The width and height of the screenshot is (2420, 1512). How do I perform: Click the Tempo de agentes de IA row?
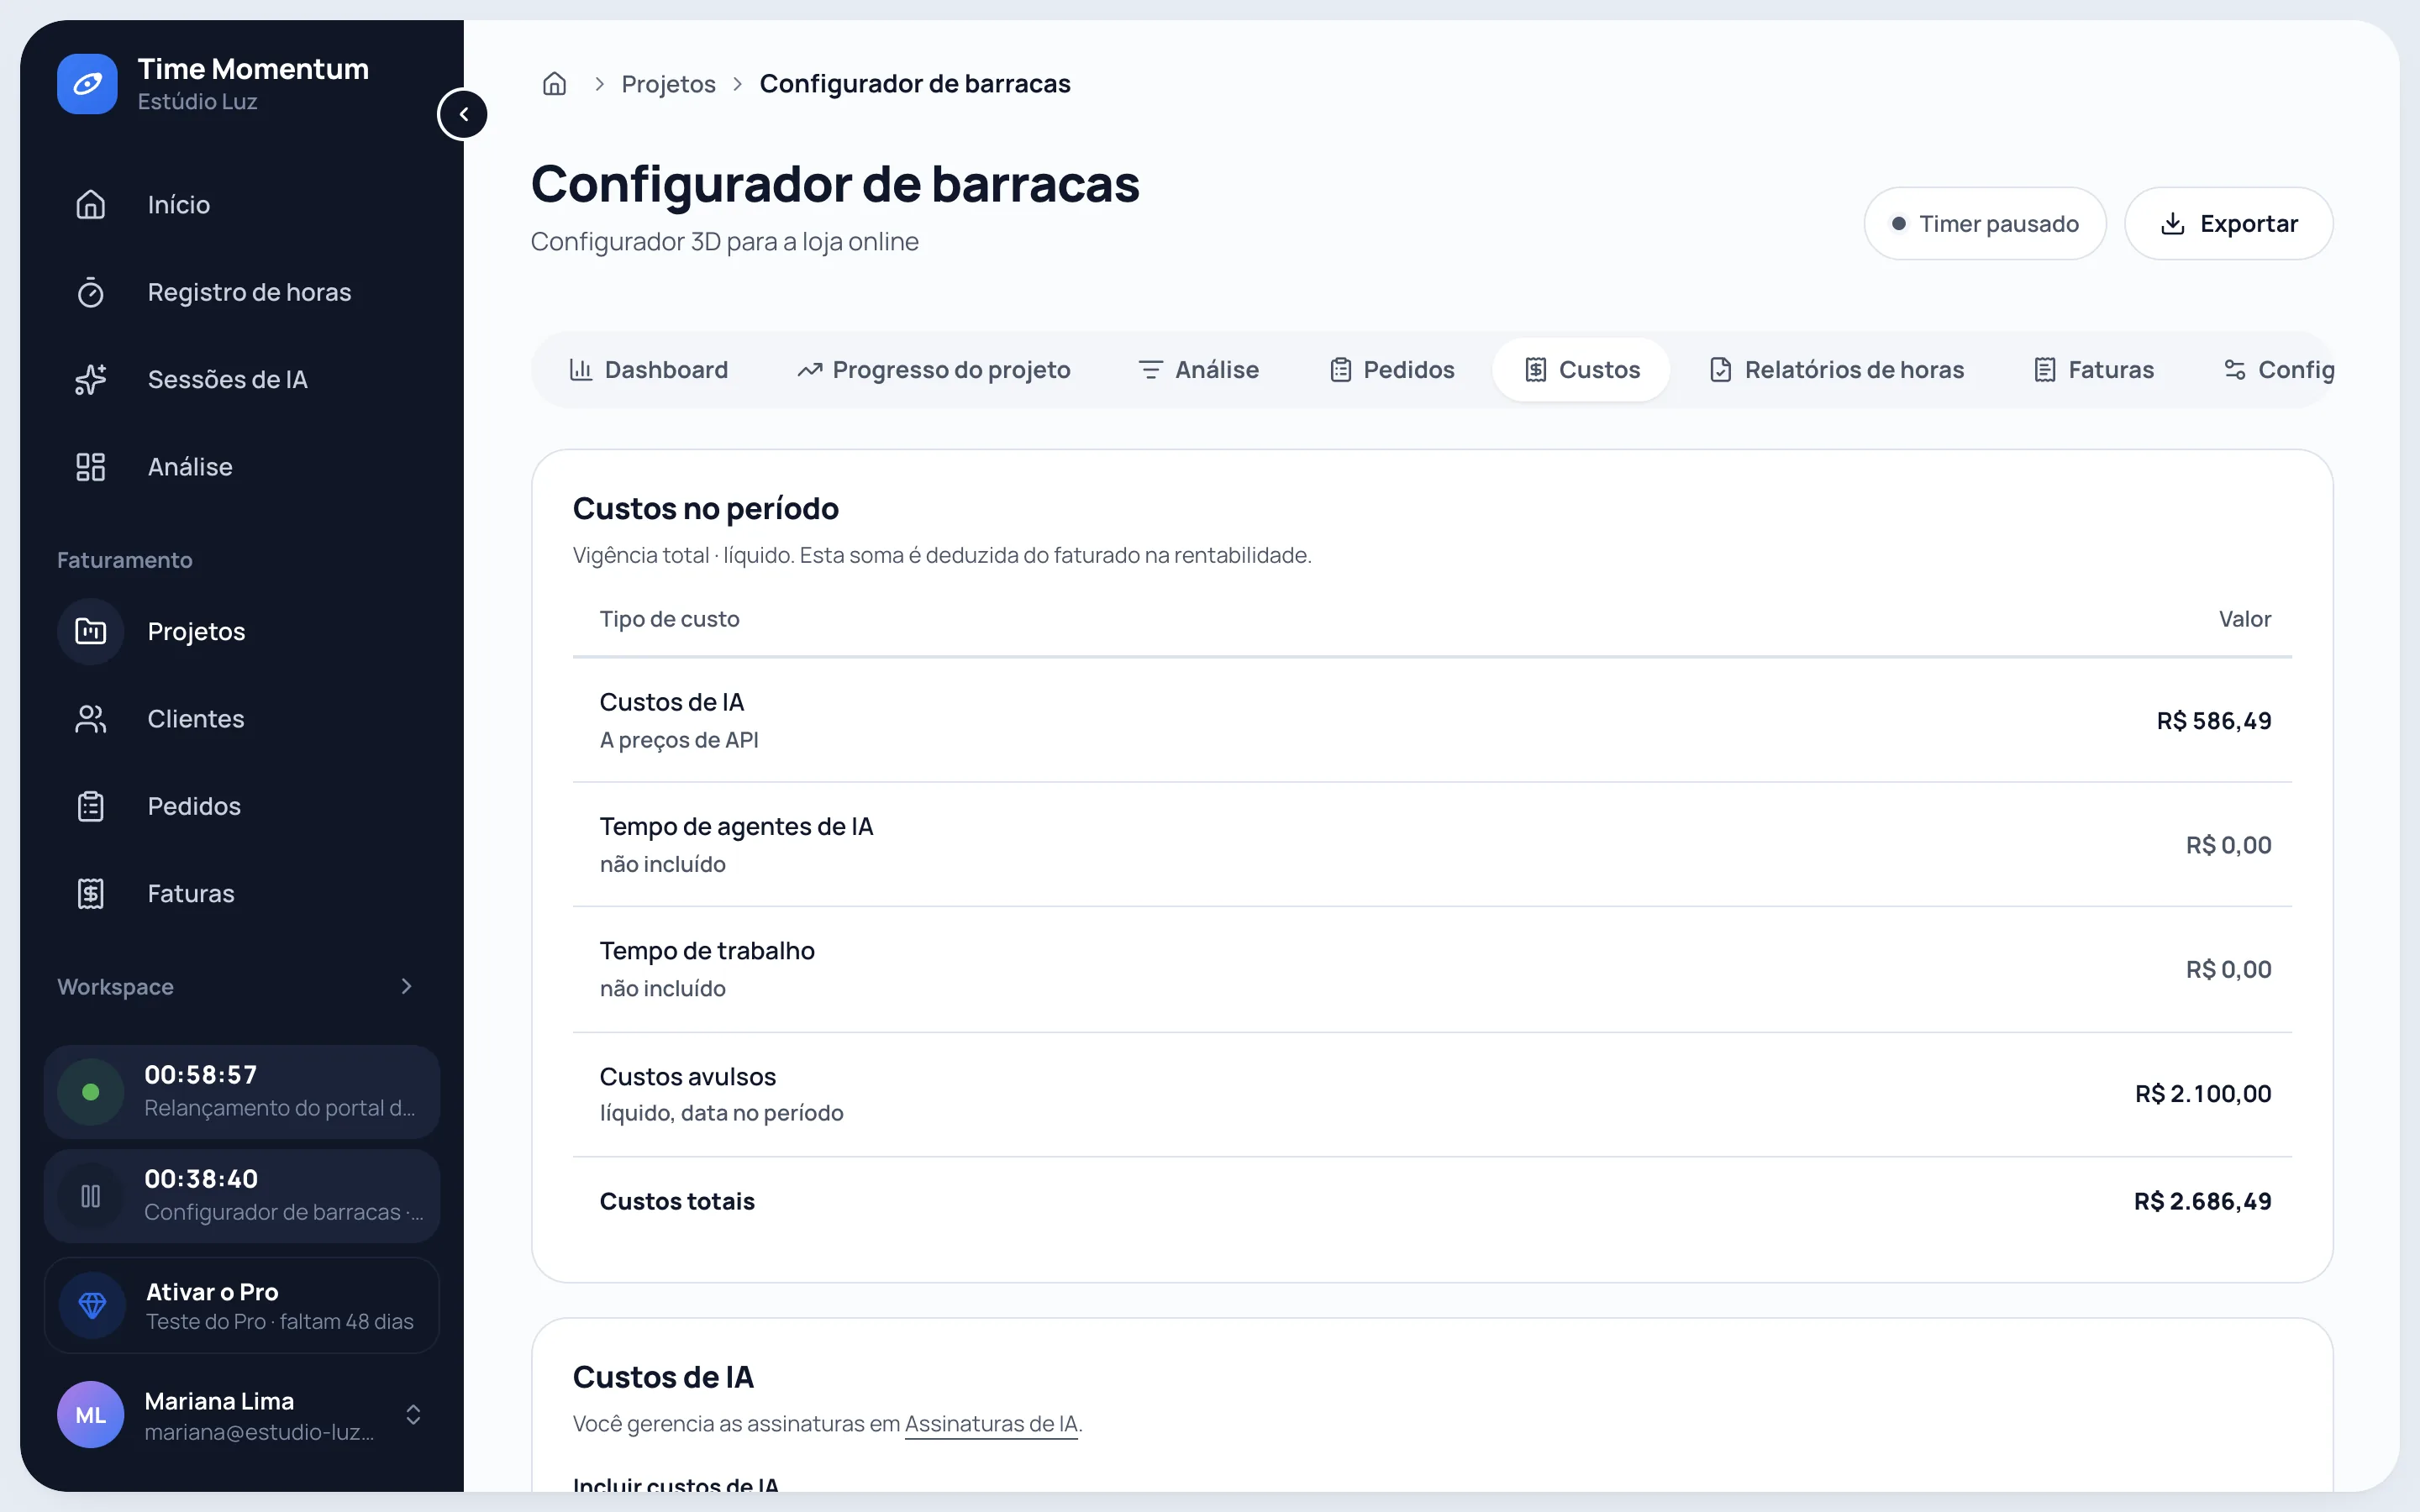pos(1432,845)
